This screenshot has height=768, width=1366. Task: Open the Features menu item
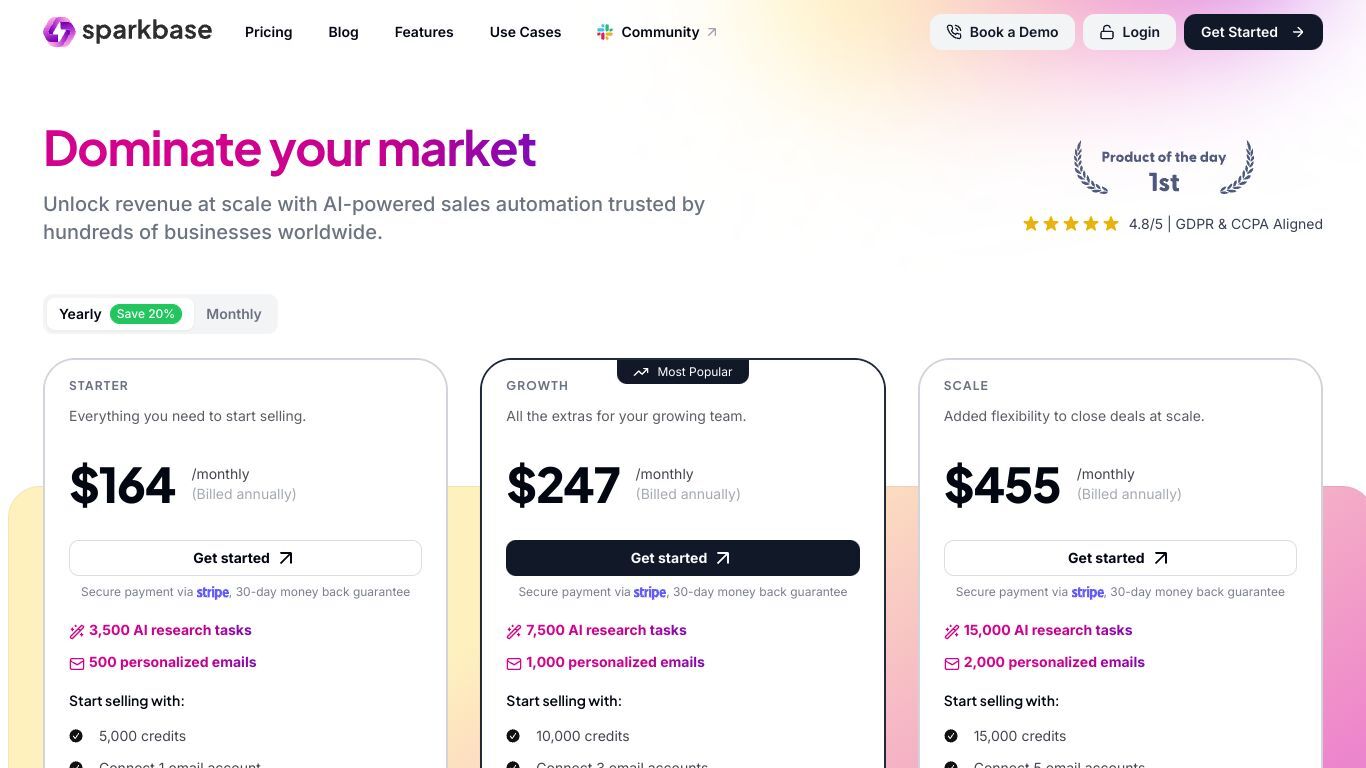point(424,32)
